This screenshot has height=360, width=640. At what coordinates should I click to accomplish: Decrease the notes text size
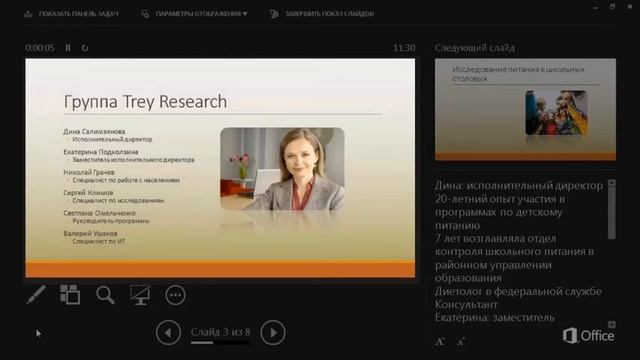click(461, 342)
